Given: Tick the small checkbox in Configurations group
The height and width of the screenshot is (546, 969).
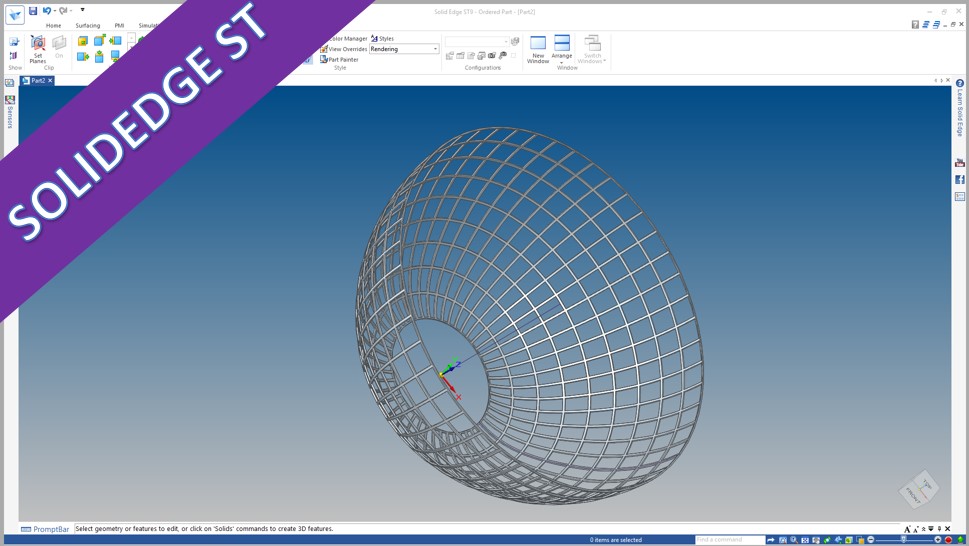Looking at the screenshot, I should (514, 56).
